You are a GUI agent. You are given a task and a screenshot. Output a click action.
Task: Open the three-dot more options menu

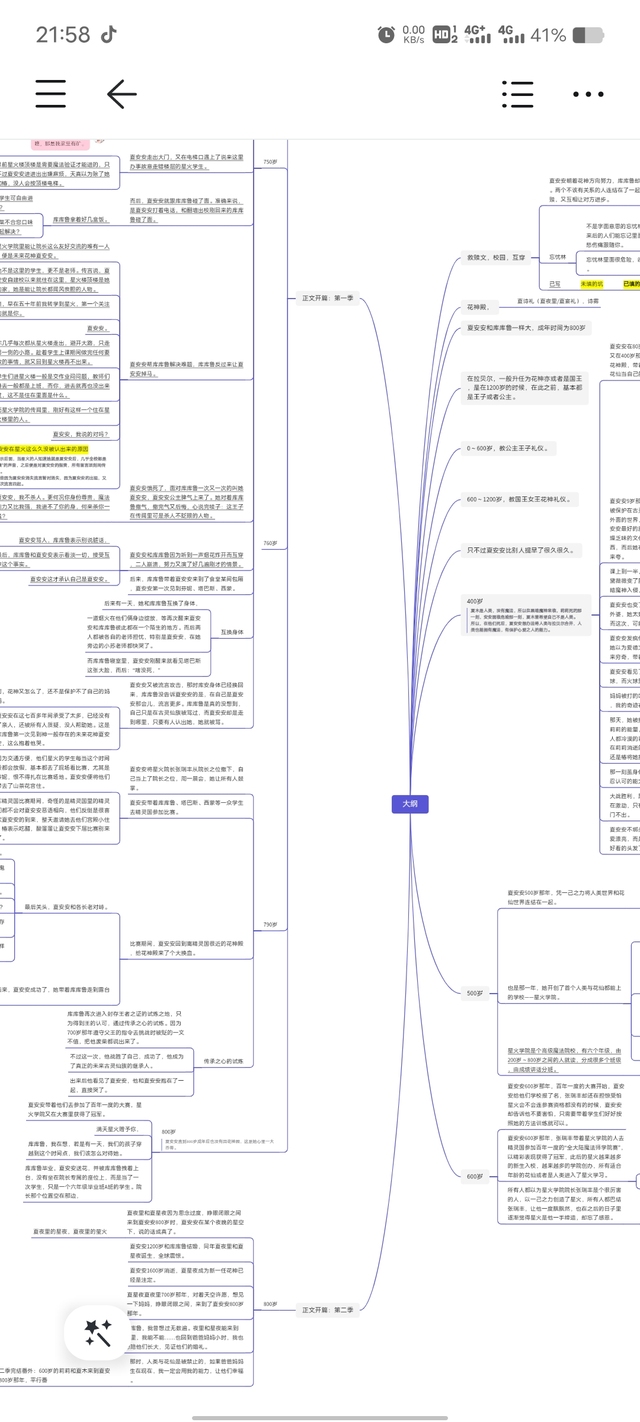click(x=588, y=94)
